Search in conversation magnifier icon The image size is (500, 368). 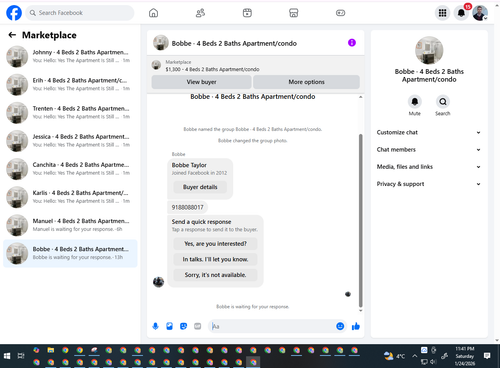443,102
